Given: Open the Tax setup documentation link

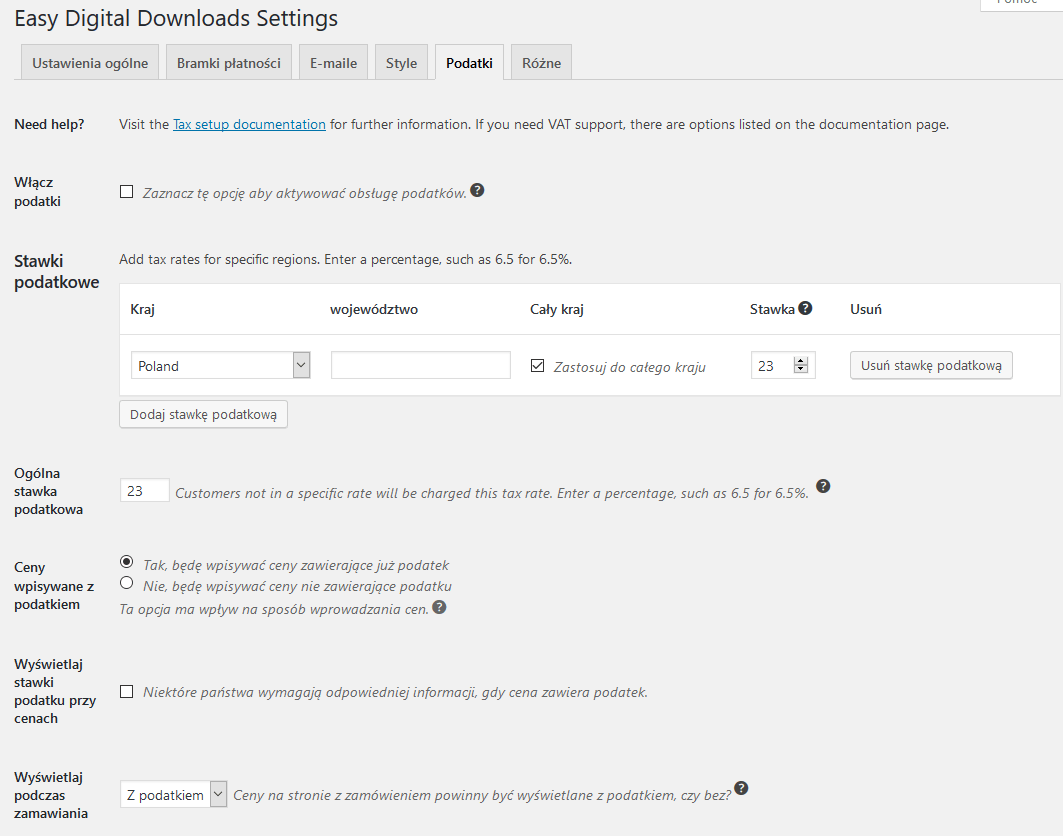Looking at the screenshot, I should tap(249, 125).
